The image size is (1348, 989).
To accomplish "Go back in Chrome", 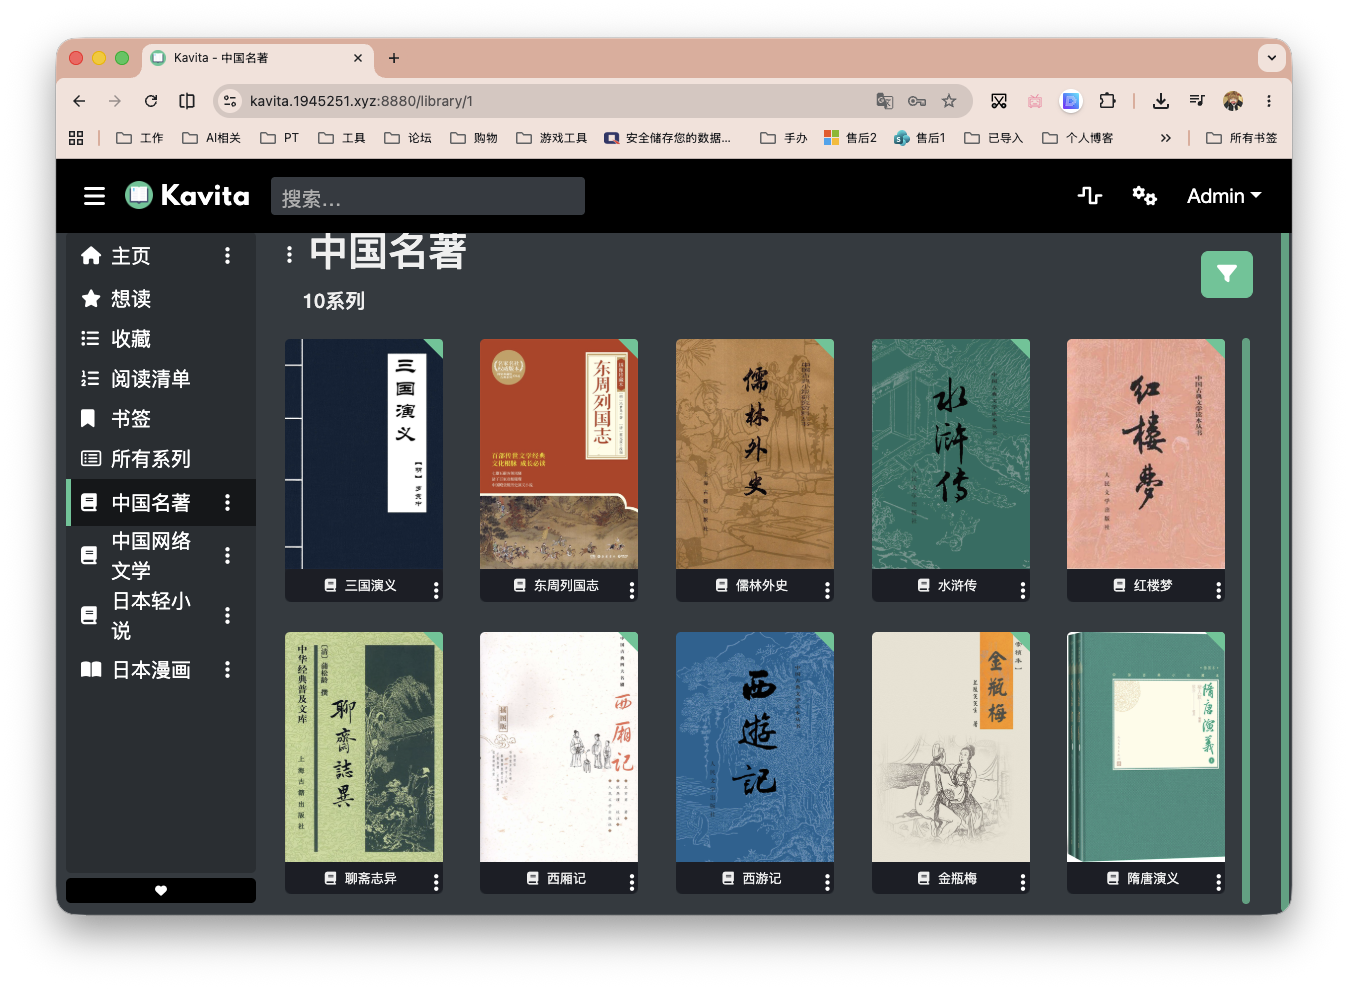I will tap(79, 101).
